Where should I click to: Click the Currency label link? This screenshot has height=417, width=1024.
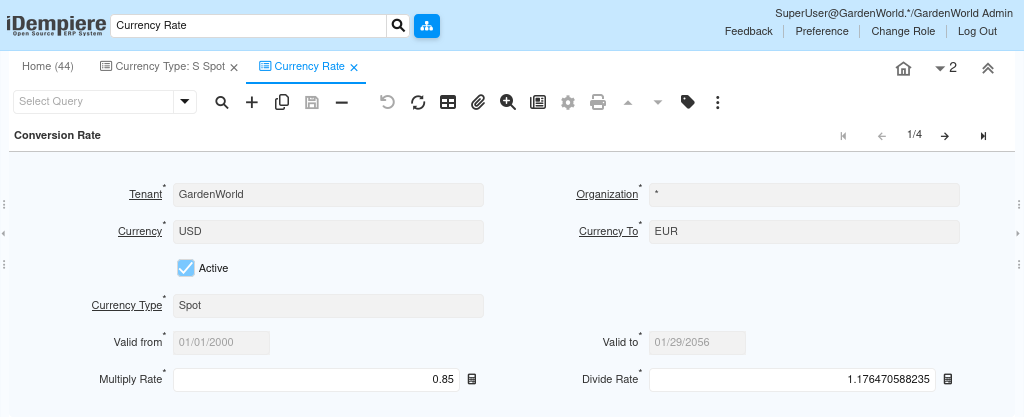point(140,232)
